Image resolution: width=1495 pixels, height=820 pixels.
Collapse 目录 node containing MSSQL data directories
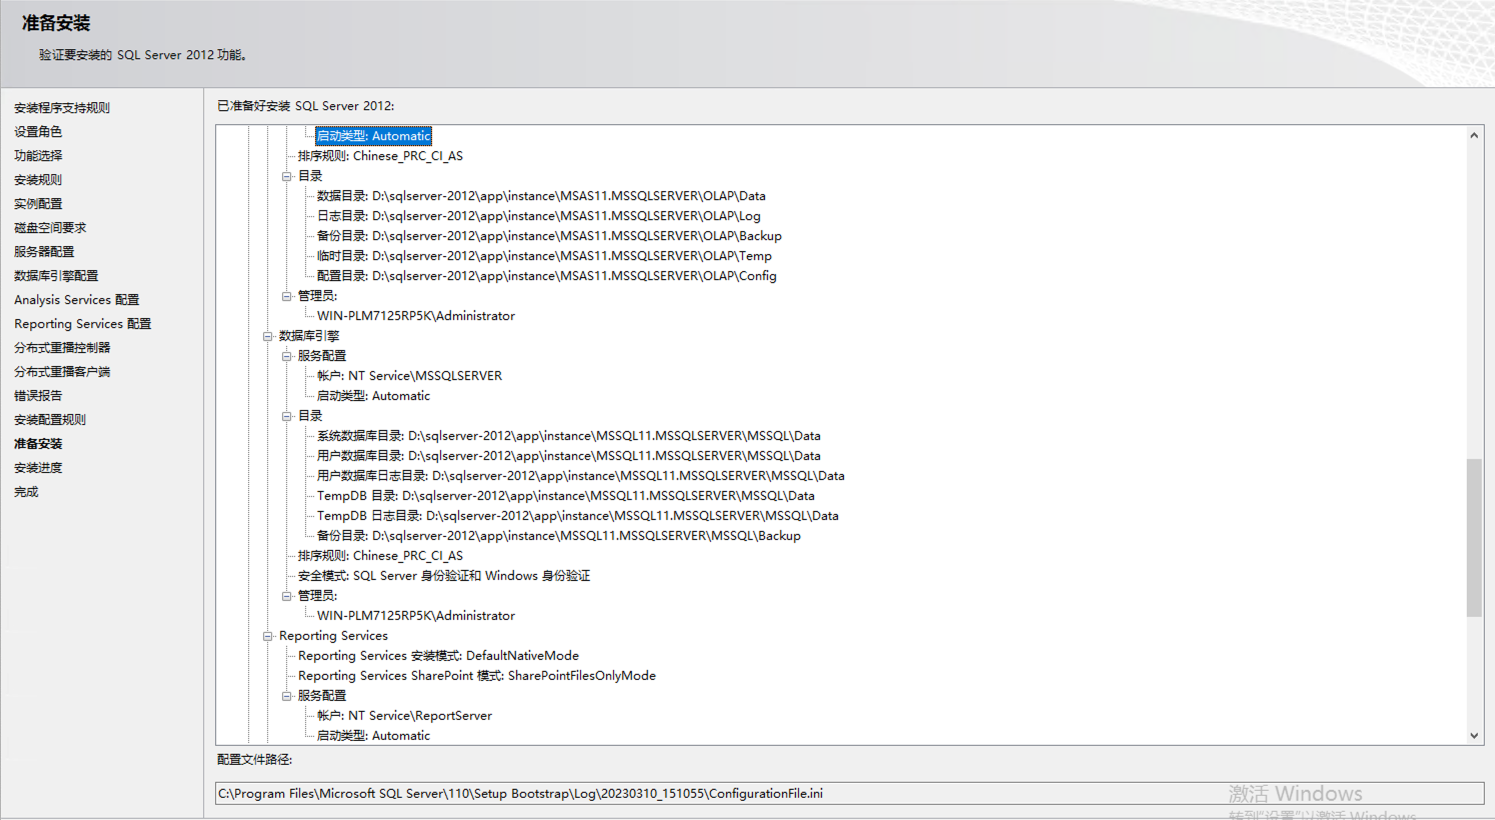click(x=287, y=416)
